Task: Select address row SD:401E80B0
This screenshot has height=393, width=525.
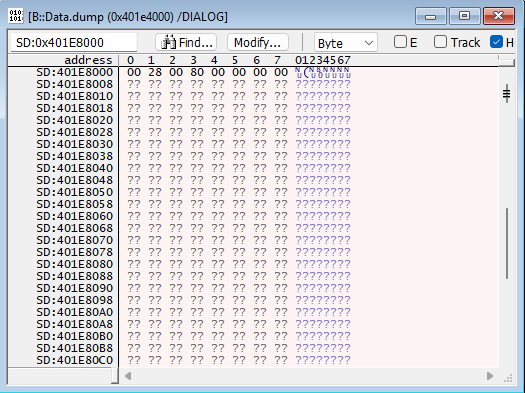Action: 75,336
